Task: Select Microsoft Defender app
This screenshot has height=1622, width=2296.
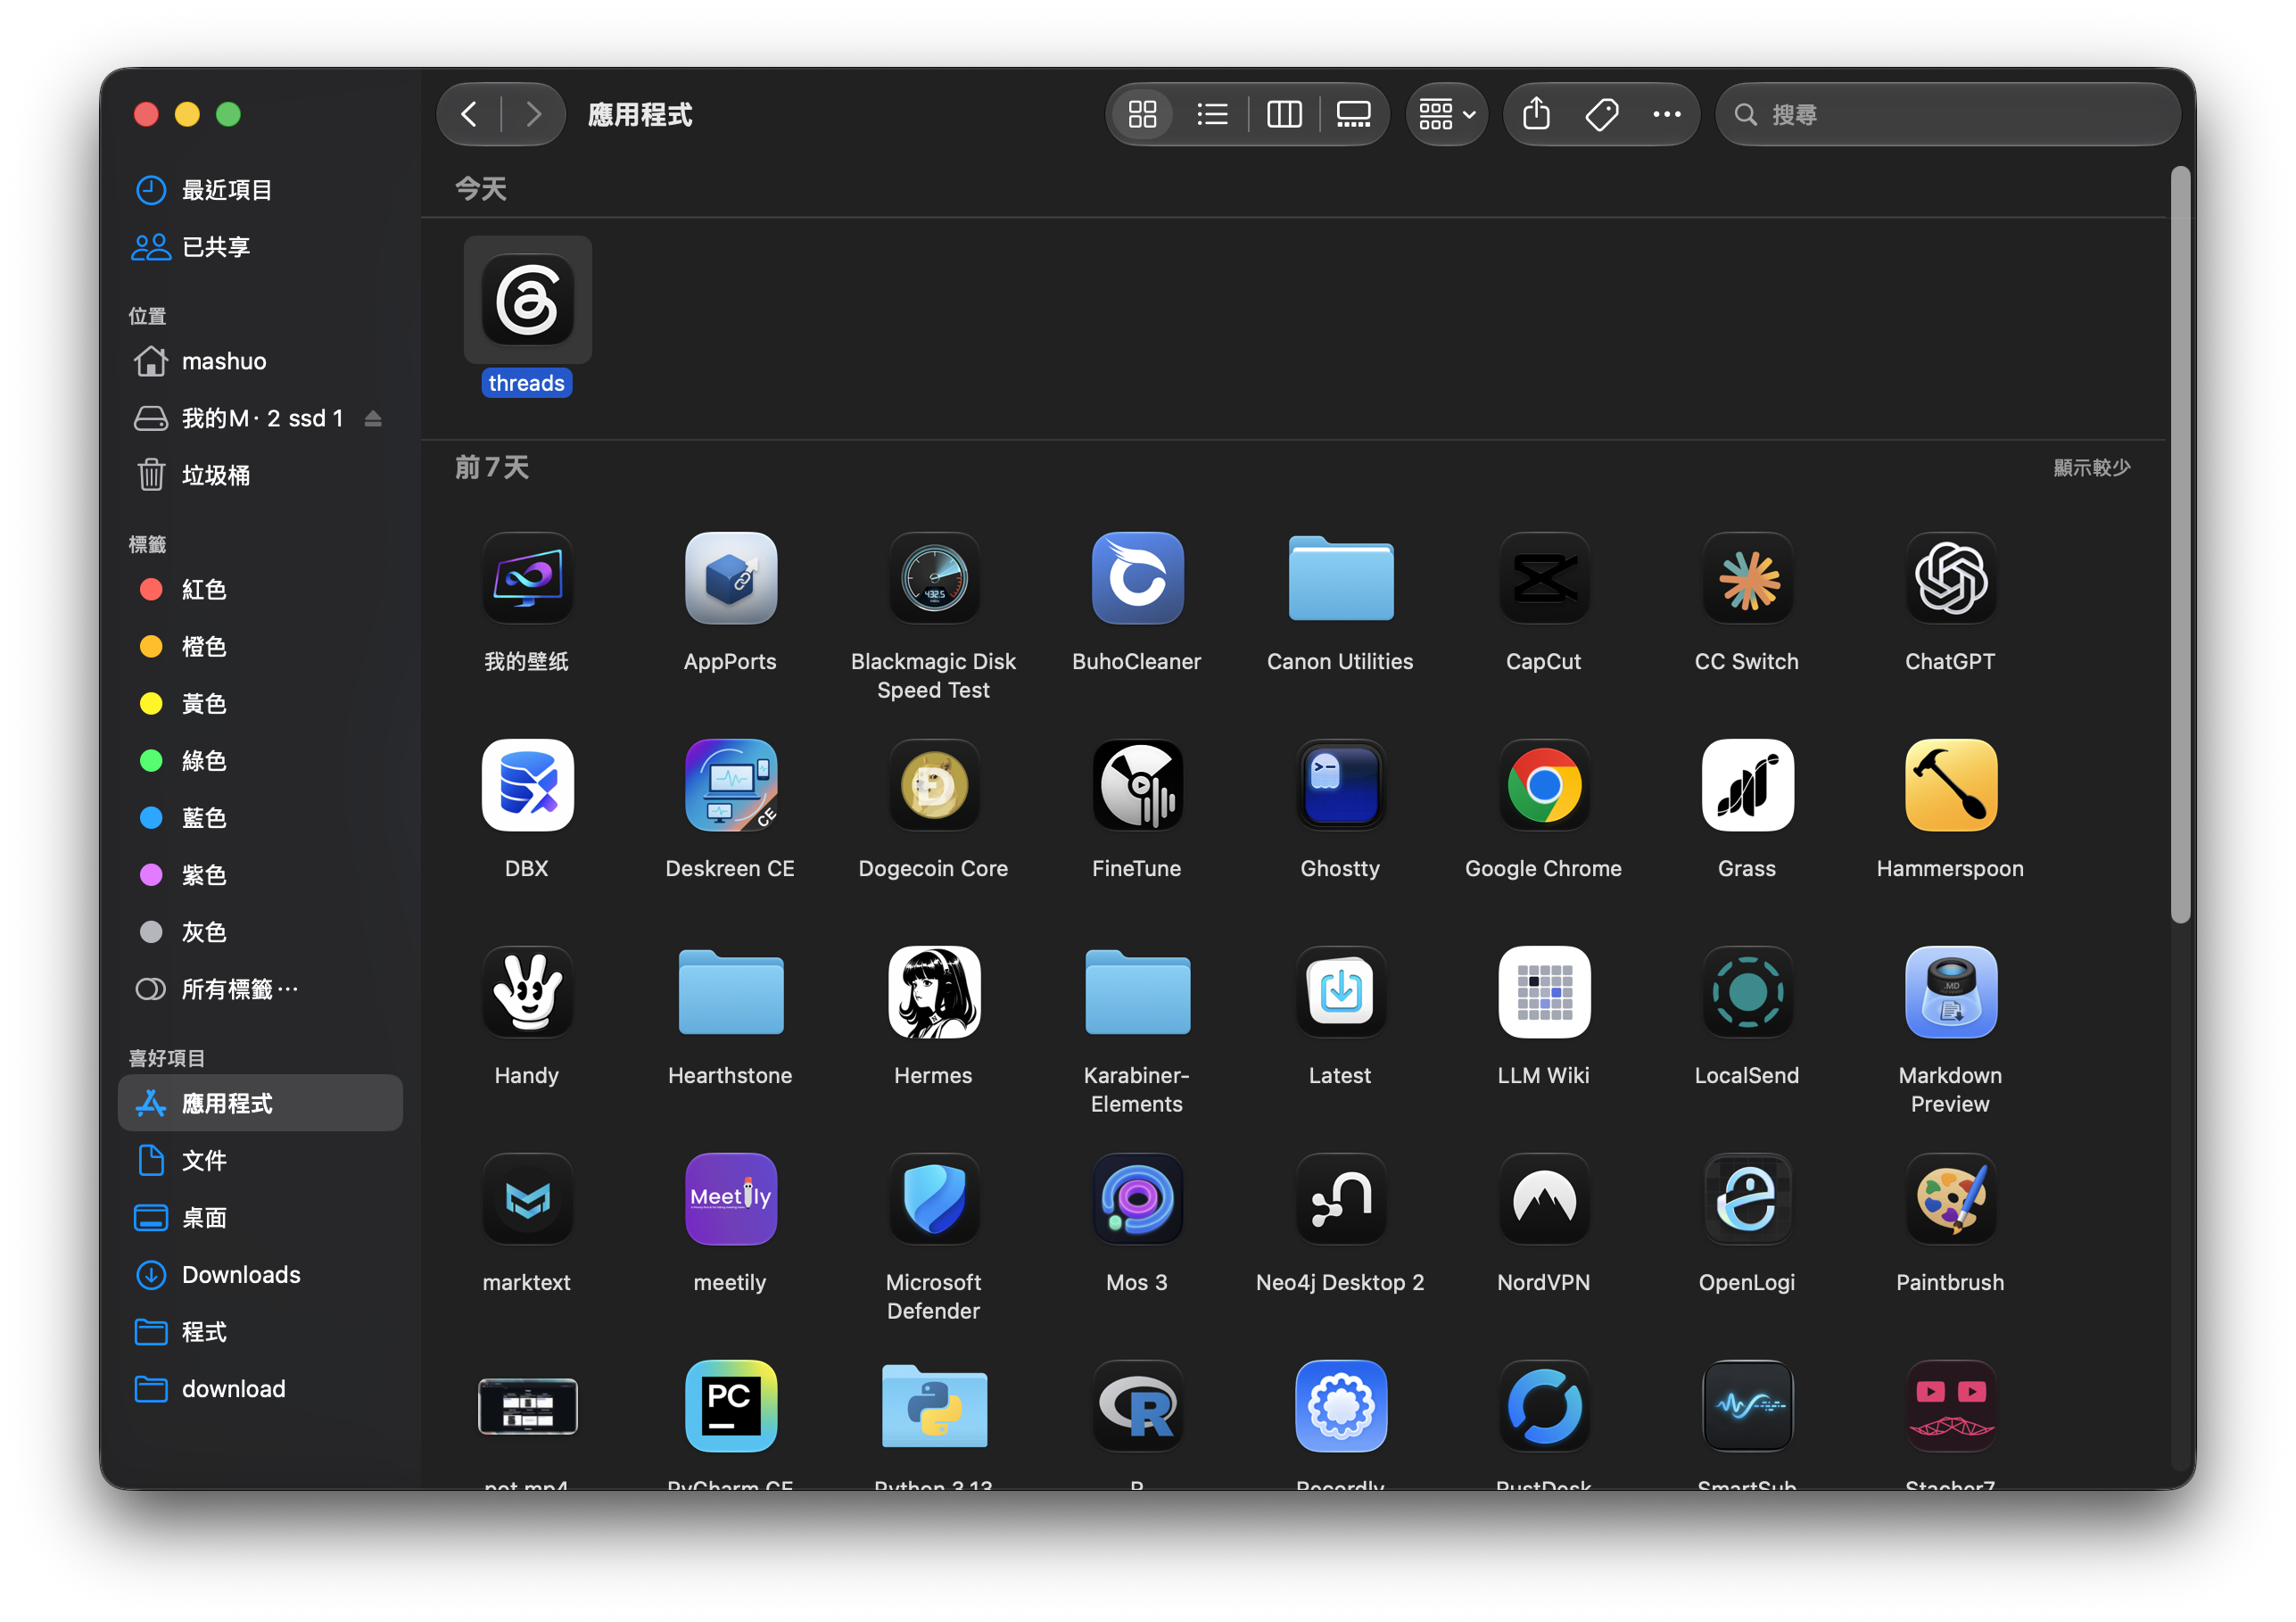Action: point(934,1199)
